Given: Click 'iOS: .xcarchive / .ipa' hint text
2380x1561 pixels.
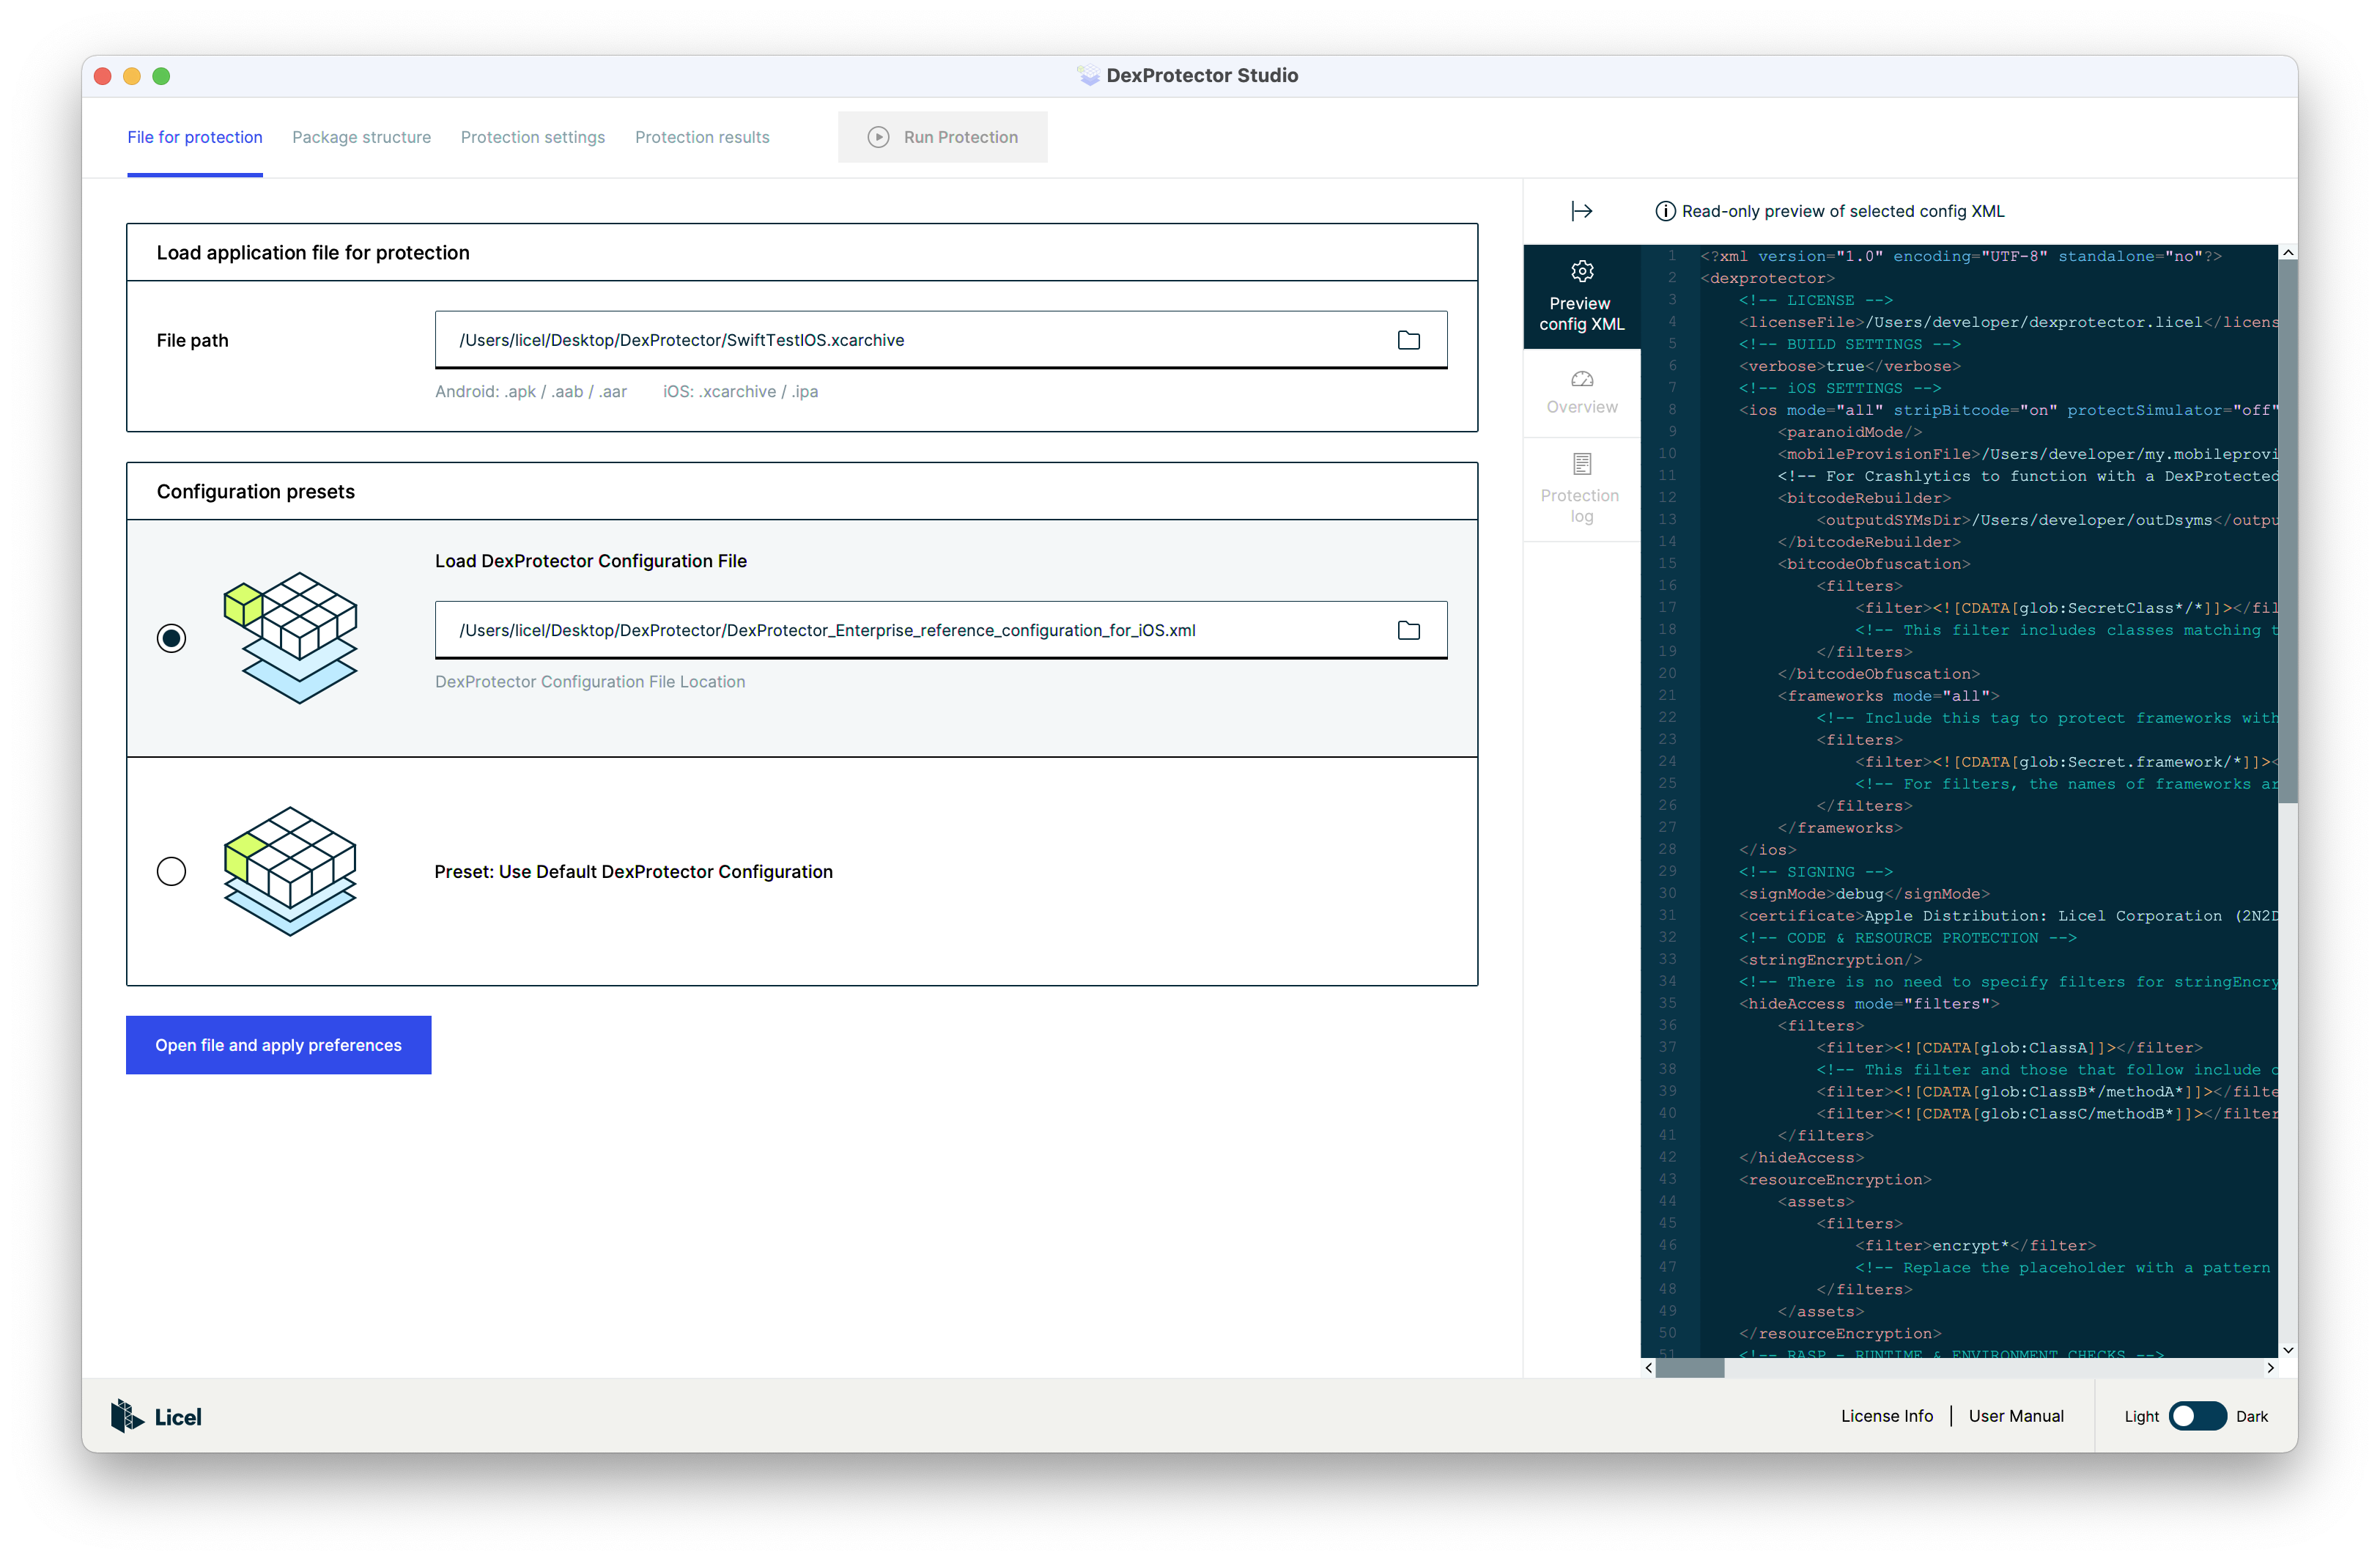Looking at the screenshot, I should 740,392.
